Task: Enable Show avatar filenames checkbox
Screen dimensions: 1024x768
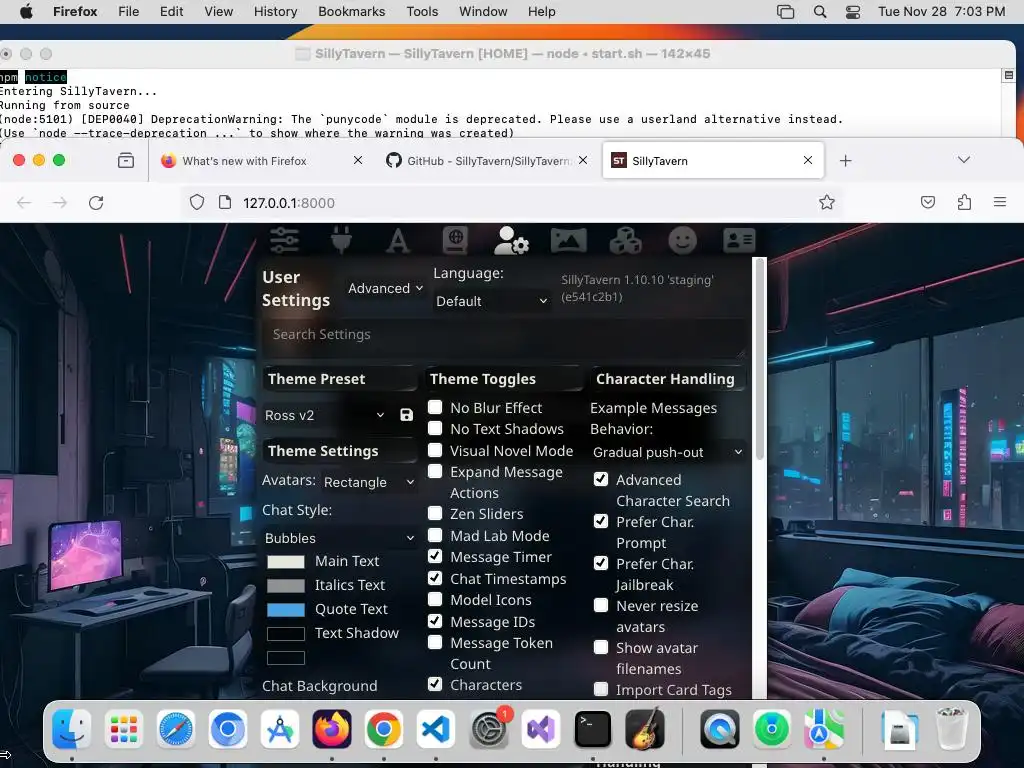Action: point(601,647)
